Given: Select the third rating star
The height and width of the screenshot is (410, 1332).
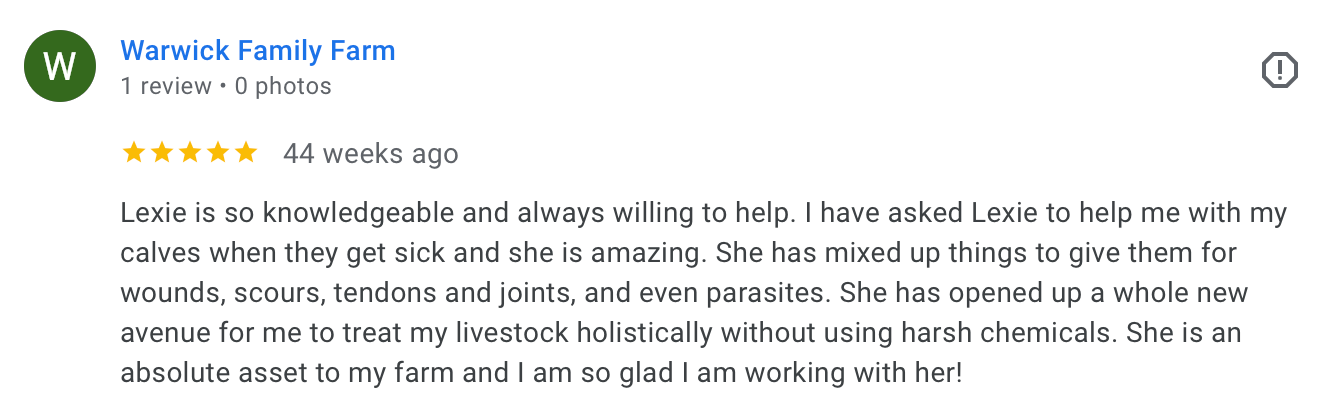Looking at the screenshot, I should click(189, 153).
